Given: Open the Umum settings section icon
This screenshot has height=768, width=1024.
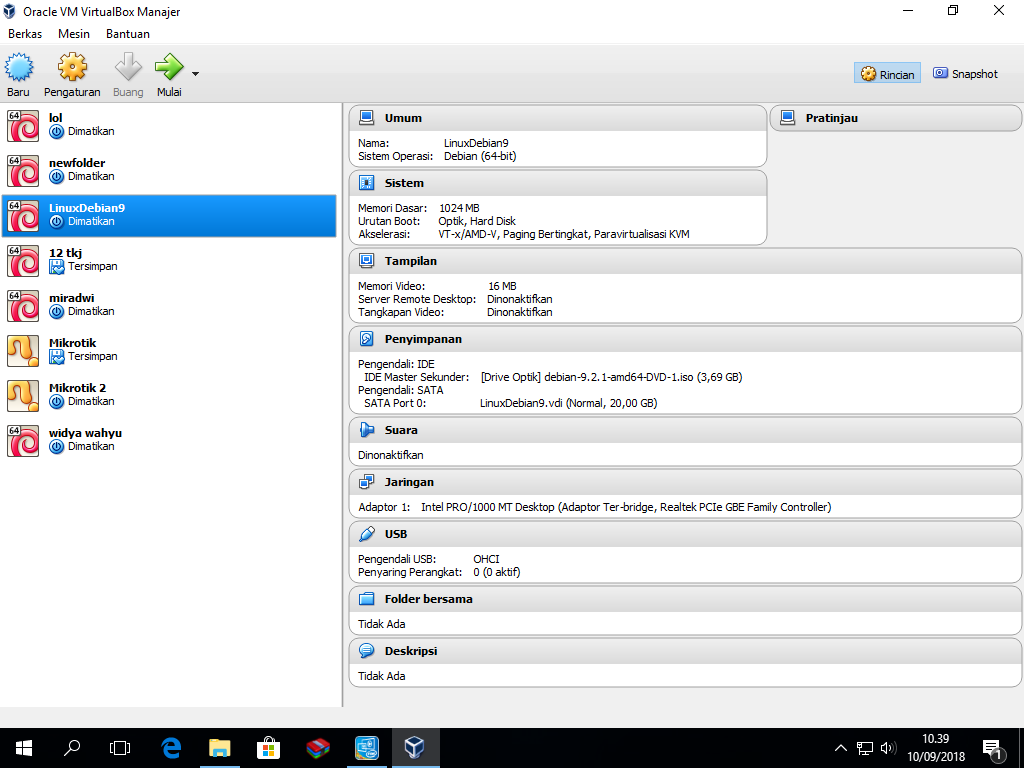Looking at the screenshot, I should tap(363, 117).
